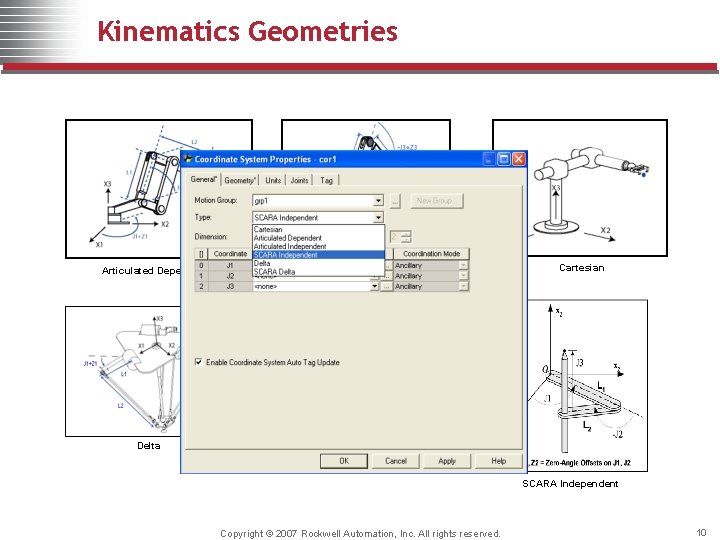
Task: Minimize the Coordinate System Properties dialog
Action: (x=489, y=159)
